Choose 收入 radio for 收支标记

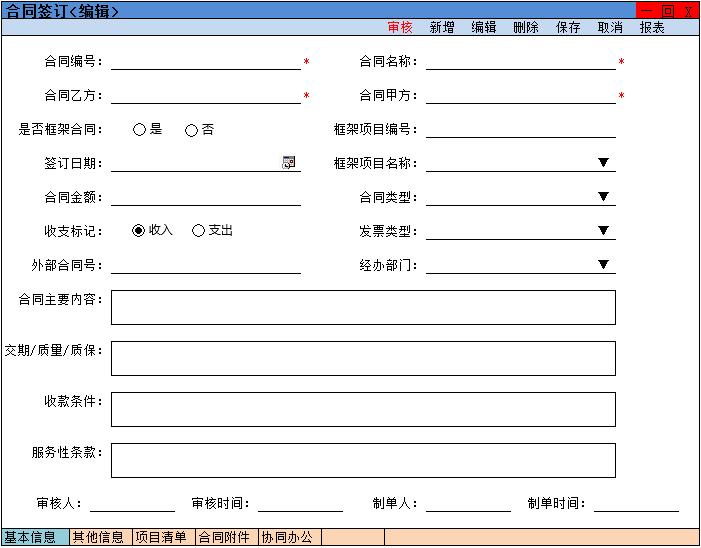click(139, 231)
